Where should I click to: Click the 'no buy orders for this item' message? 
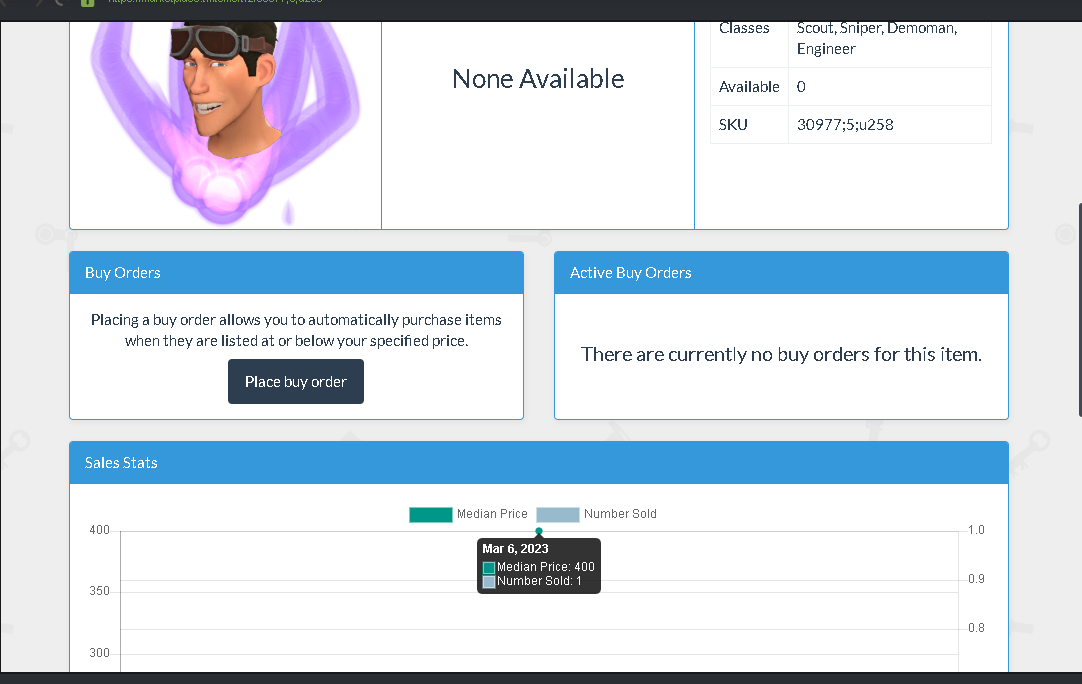tap(781, 354)
